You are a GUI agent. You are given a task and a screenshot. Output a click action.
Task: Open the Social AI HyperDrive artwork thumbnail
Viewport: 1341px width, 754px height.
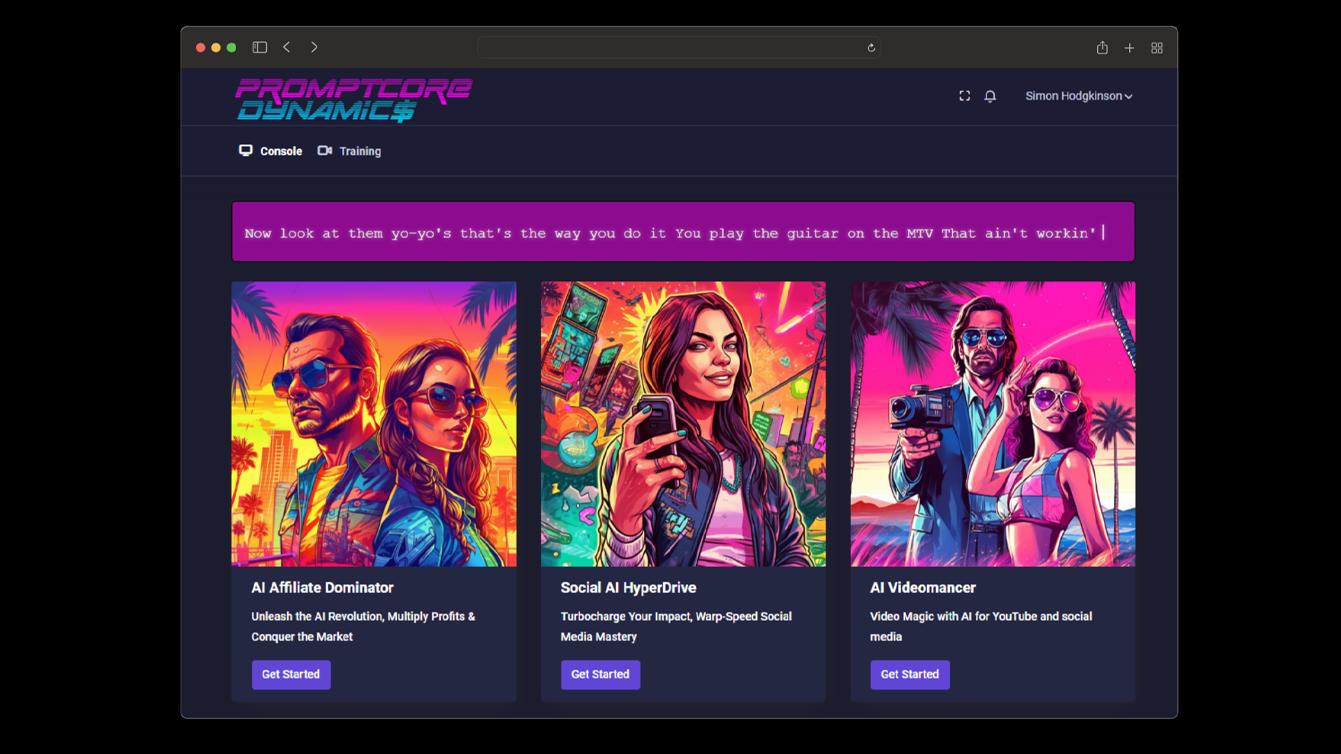(683, 424)
